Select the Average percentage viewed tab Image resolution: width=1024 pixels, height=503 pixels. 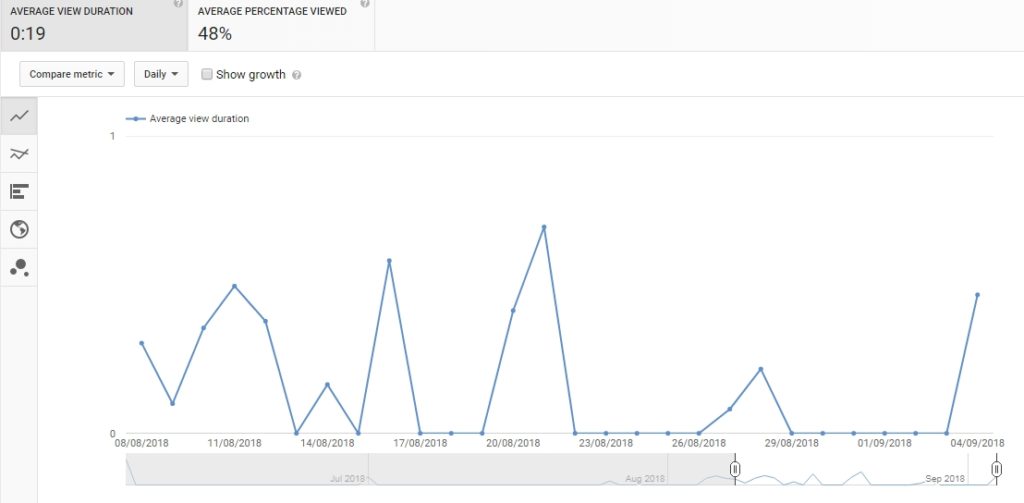point(281,25)
